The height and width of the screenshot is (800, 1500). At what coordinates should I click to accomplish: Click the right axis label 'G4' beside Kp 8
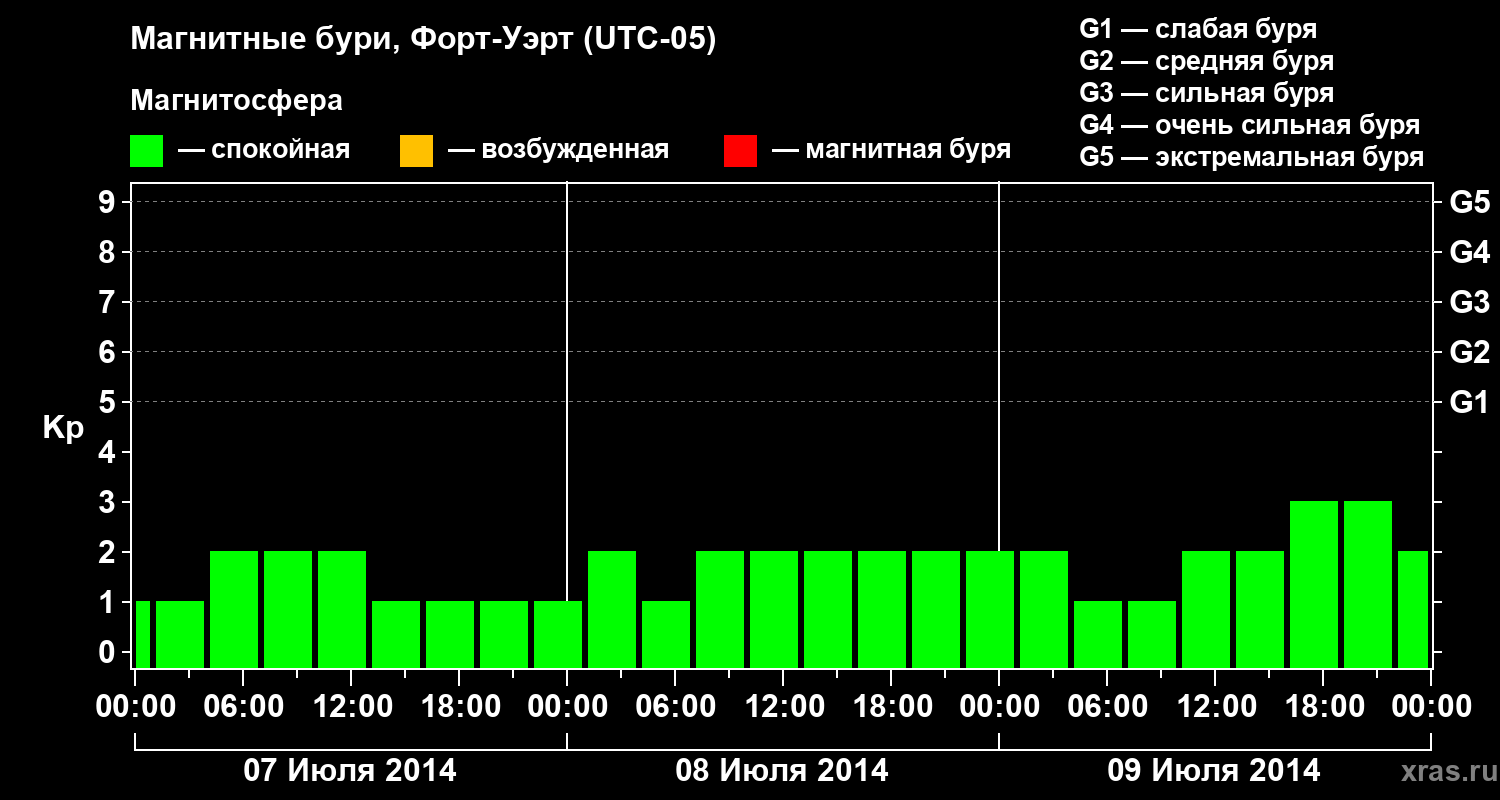(x=1470, y=252)
